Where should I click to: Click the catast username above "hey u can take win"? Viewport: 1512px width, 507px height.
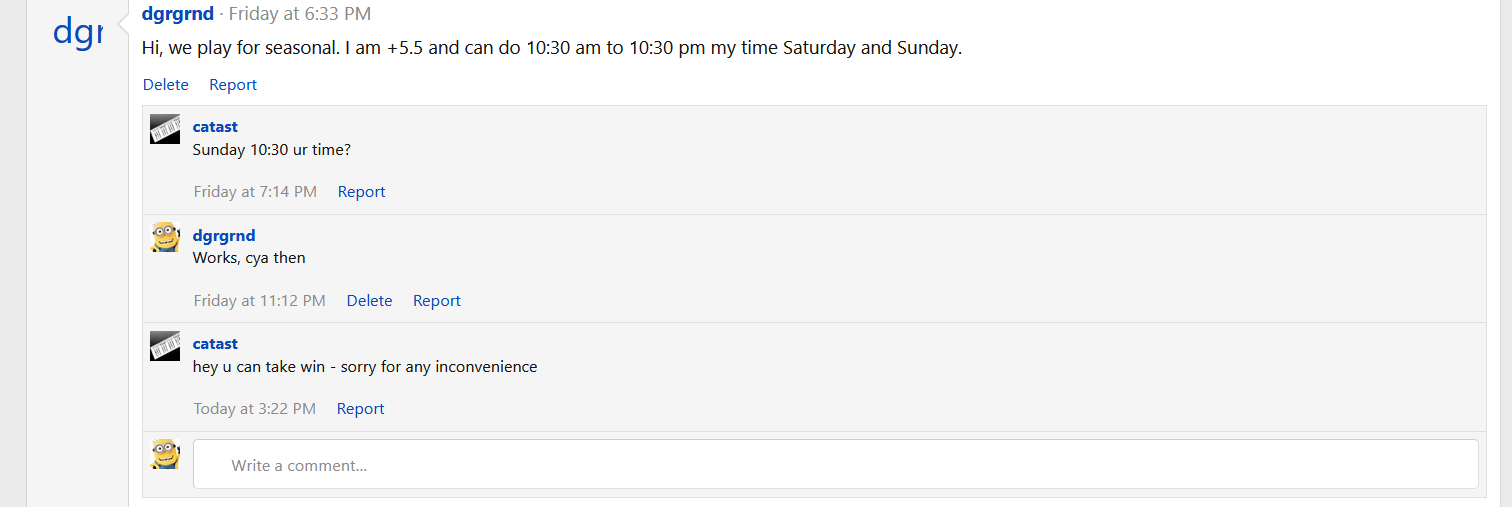(215, 344)
